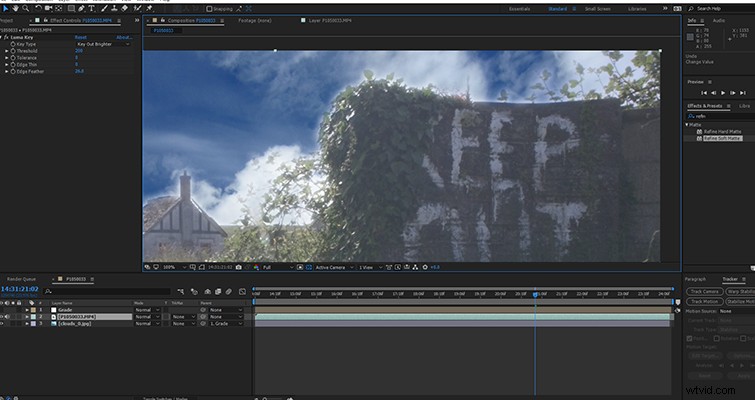Toggle the Luma Key fx switch
Image resolution: width=755 pixels, height=400 pixels.
(x=7, y=37)
